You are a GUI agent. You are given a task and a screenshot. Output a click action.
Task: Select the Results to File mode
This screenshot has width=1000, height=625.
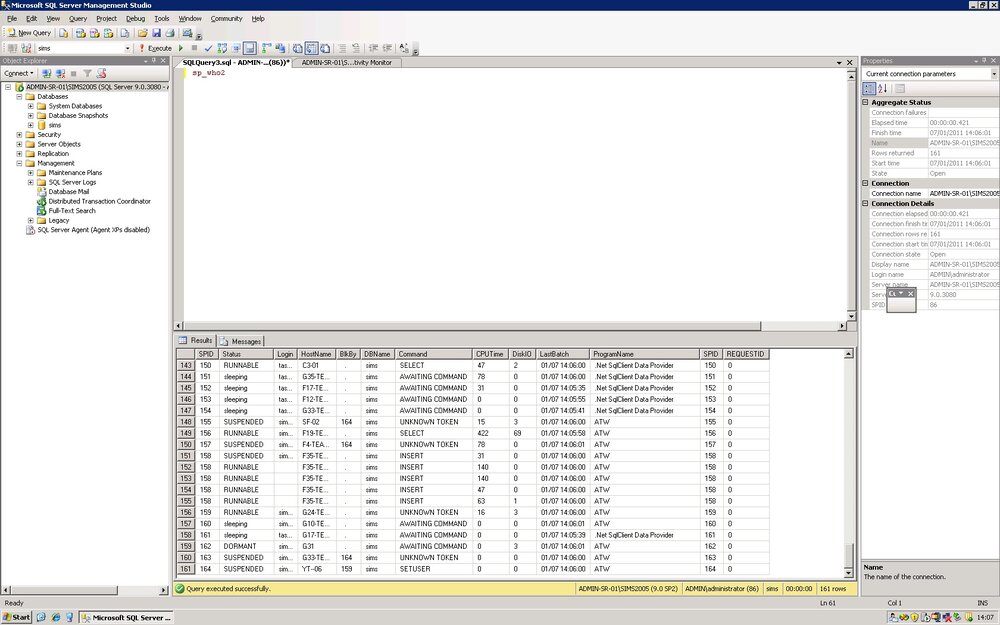pyautogui.click(x=325, y=48)
